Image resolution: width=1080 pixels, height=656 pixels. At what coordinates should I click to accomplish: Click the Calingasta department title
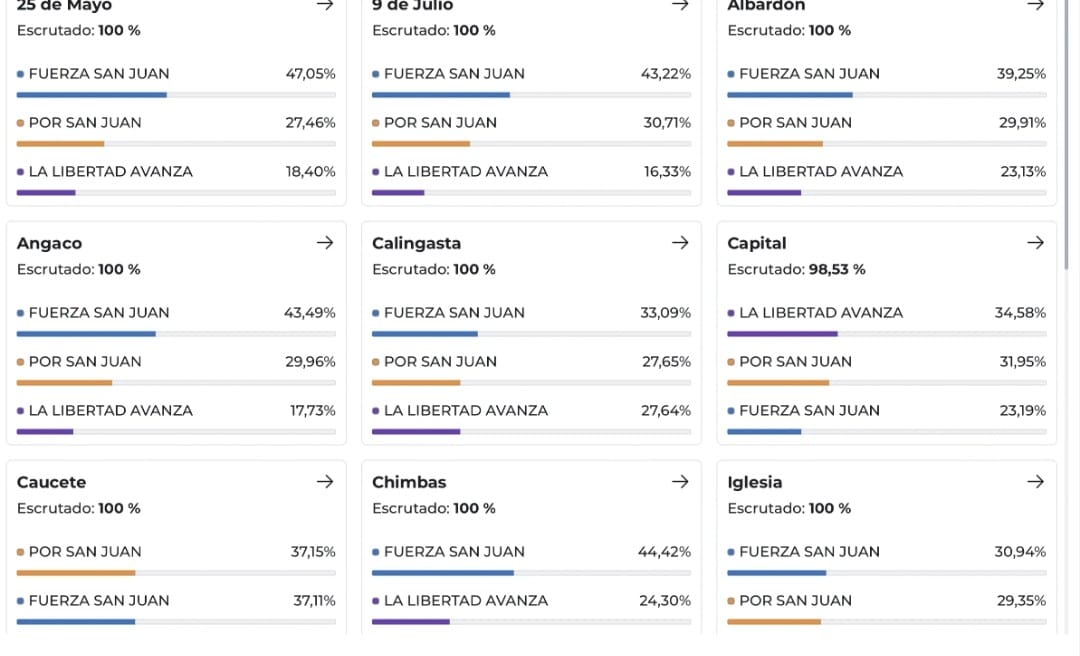(x=417, y=243)
